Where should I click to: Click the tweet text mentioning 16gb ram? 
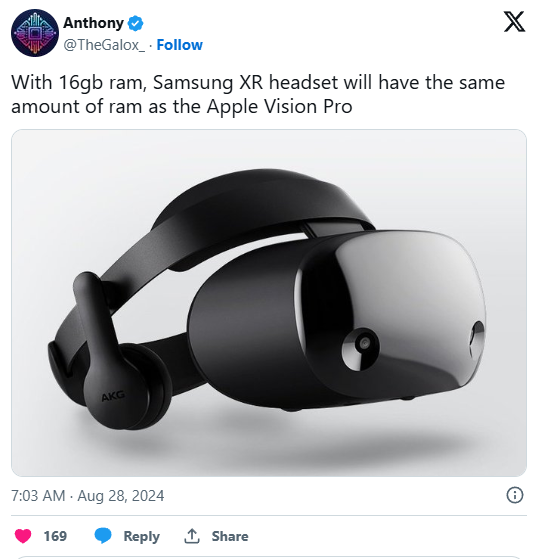tap(258, 82)
